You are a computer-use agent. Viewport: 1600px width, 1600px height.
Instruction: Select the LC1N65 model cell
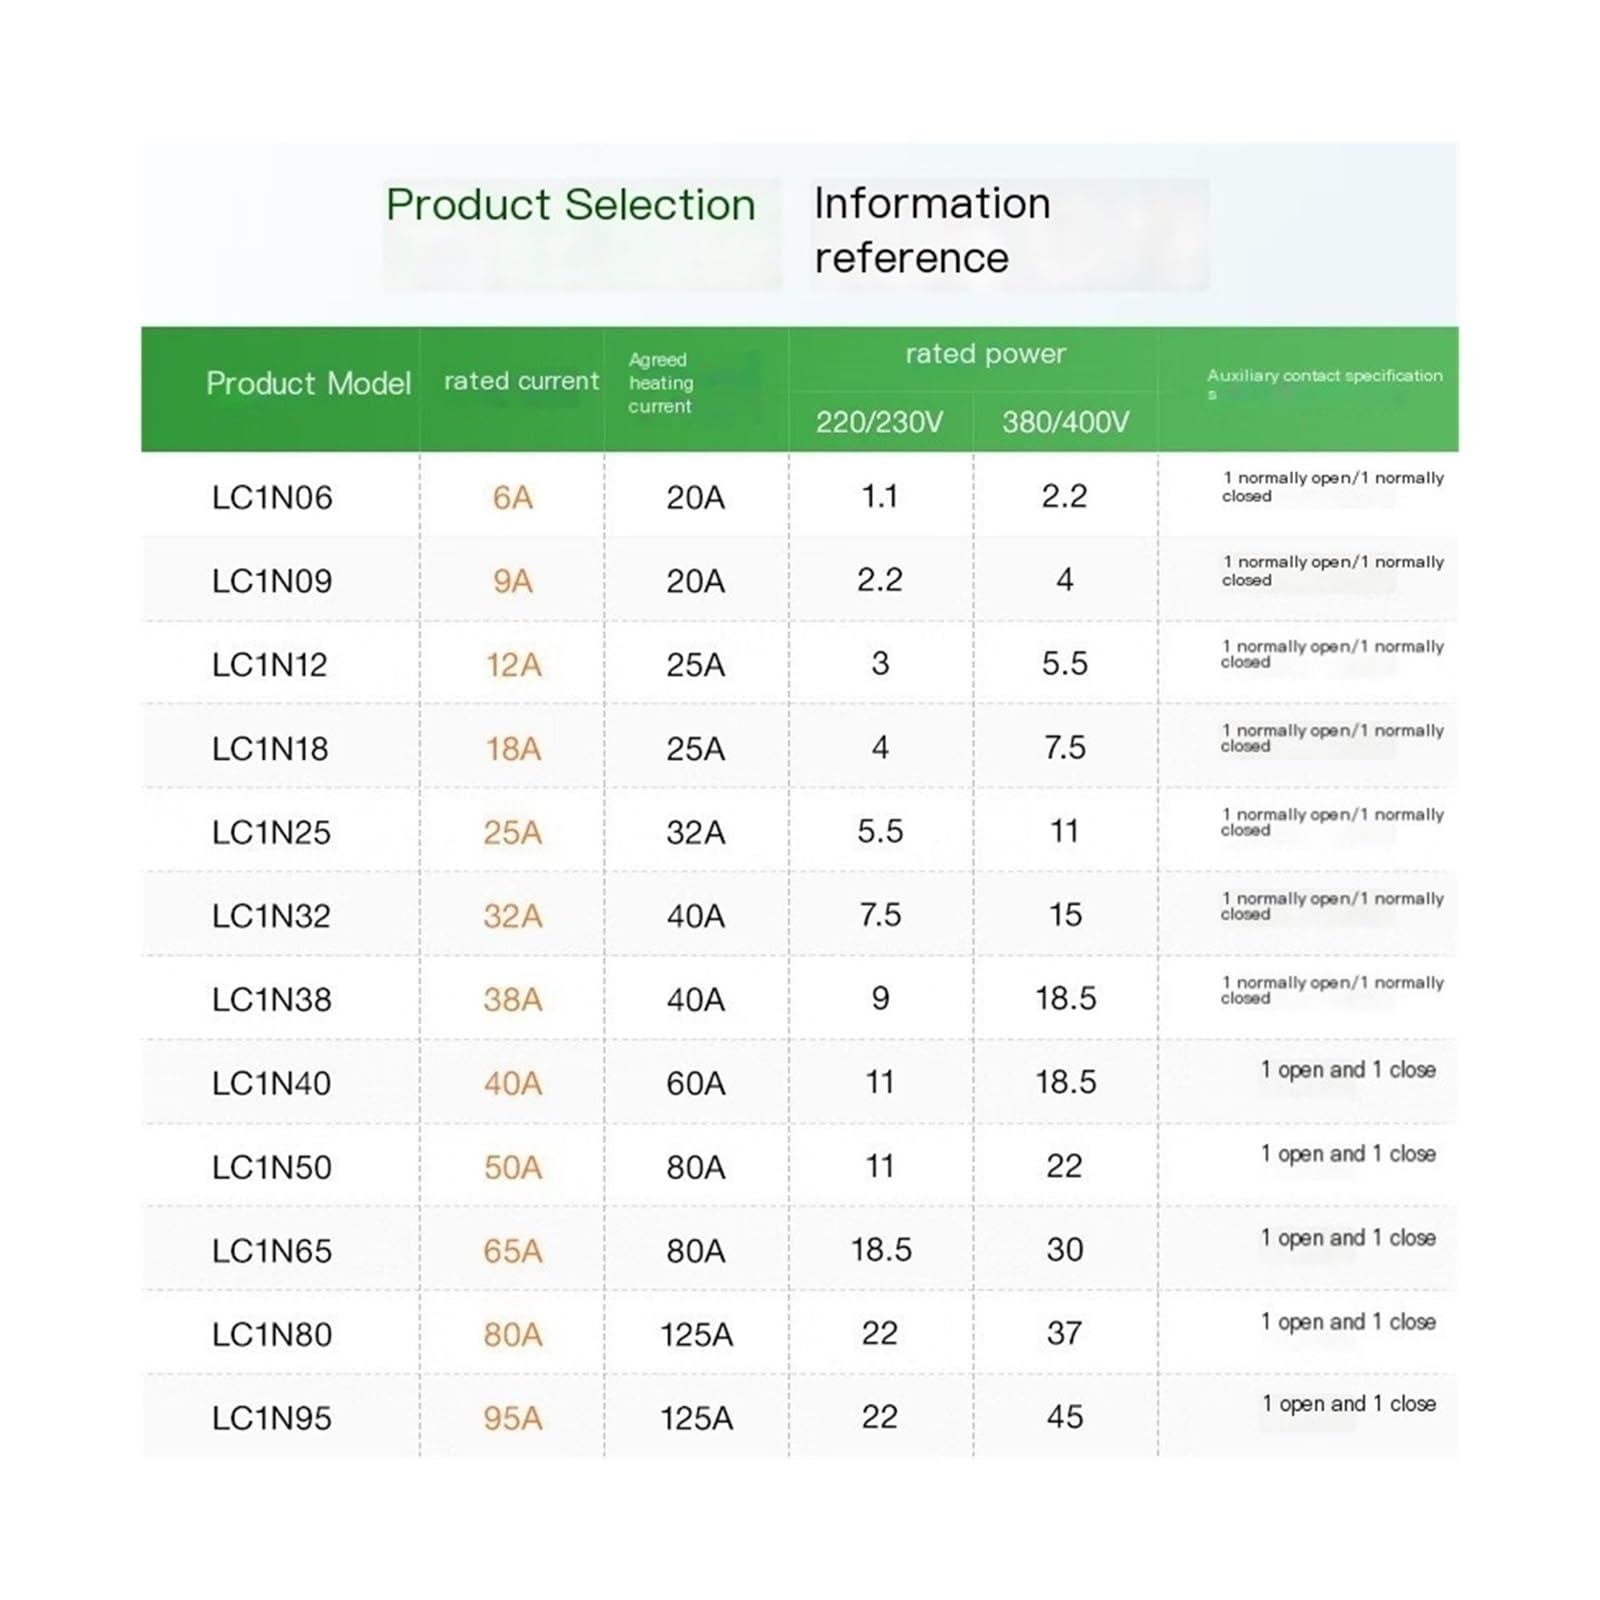271,1250
